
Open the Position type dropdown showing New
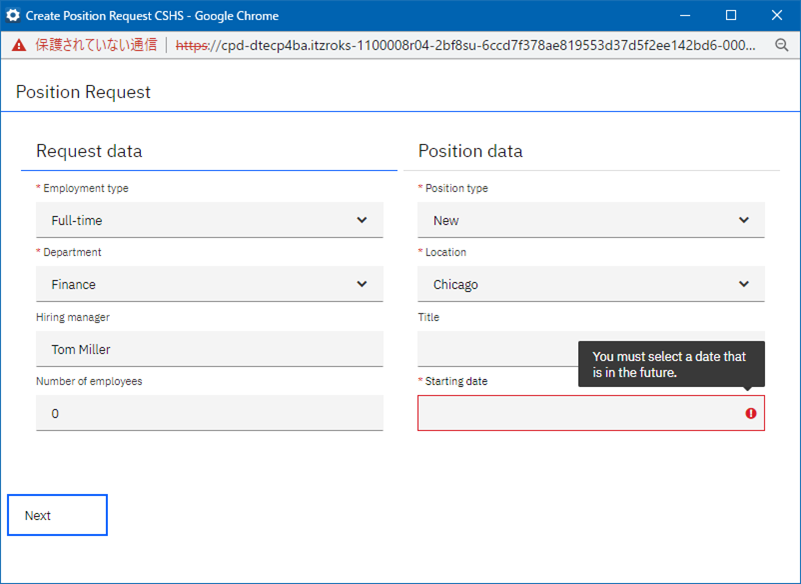(x=591, y=220)
